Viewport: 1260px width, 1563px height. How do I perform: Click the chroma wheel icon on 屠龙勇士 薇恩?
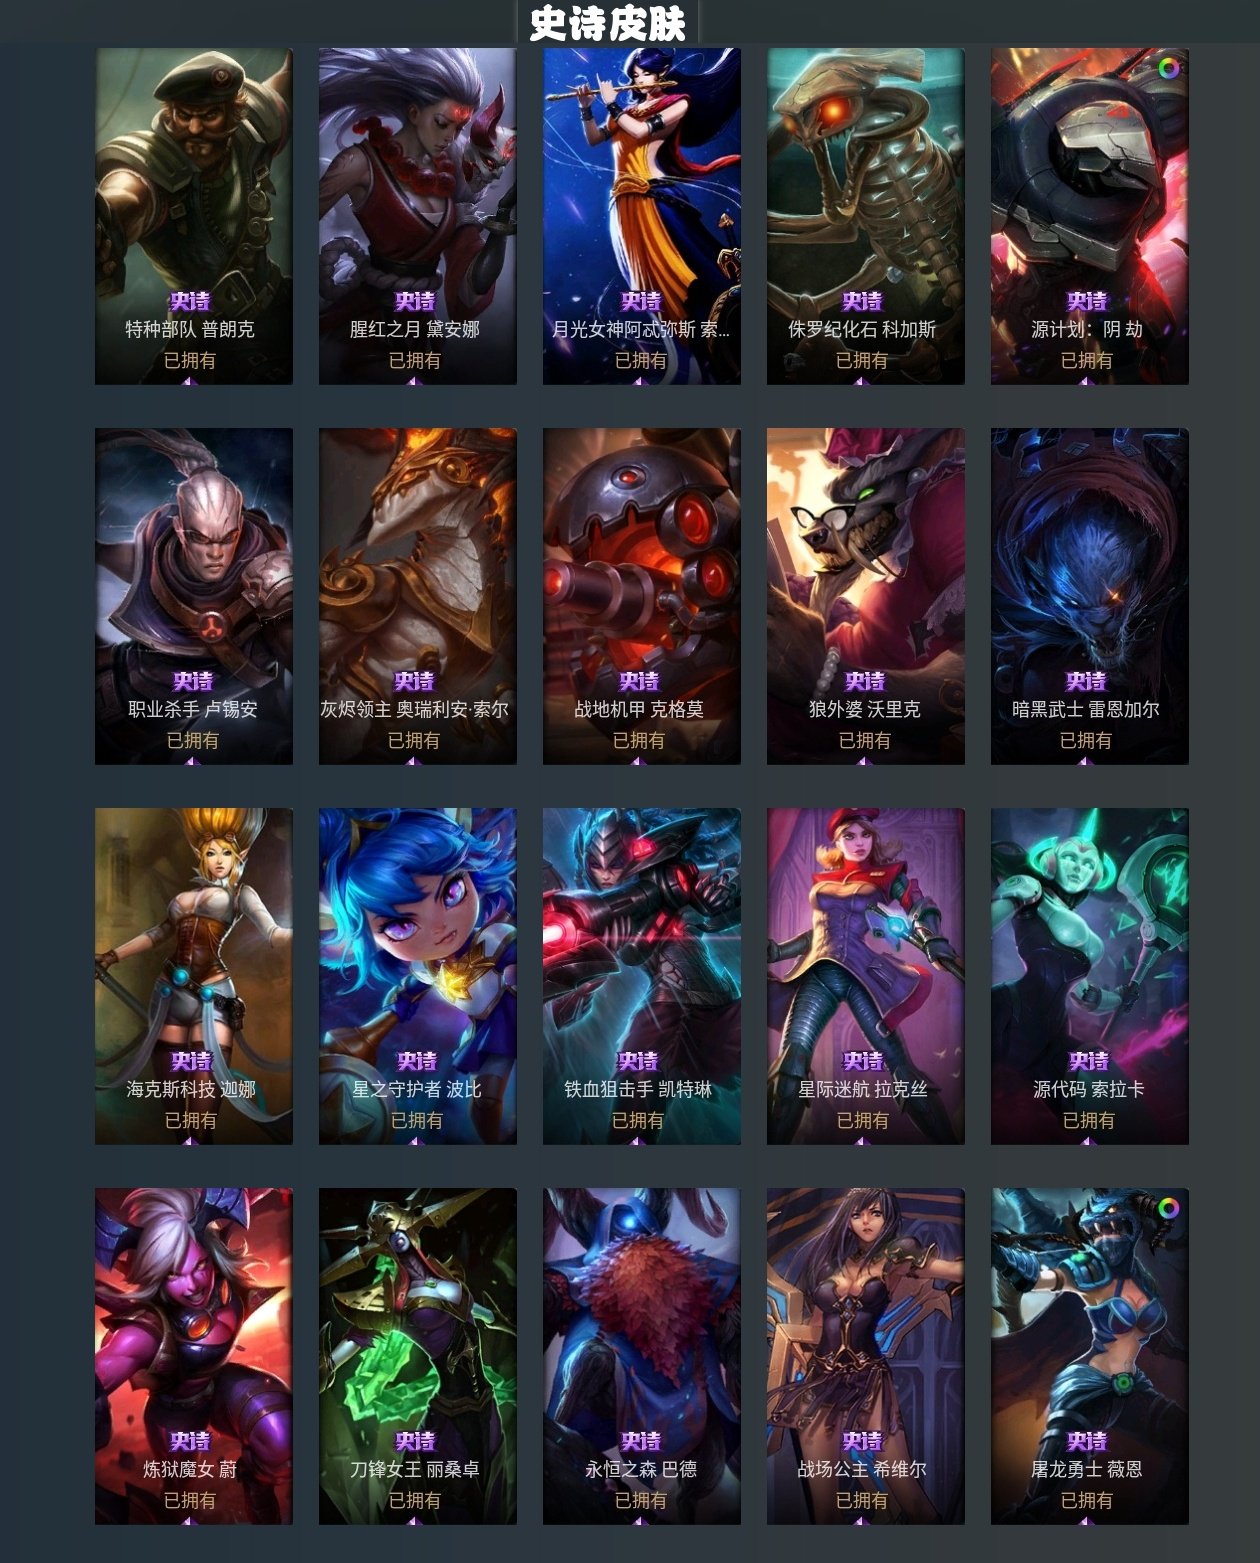1168,1208
